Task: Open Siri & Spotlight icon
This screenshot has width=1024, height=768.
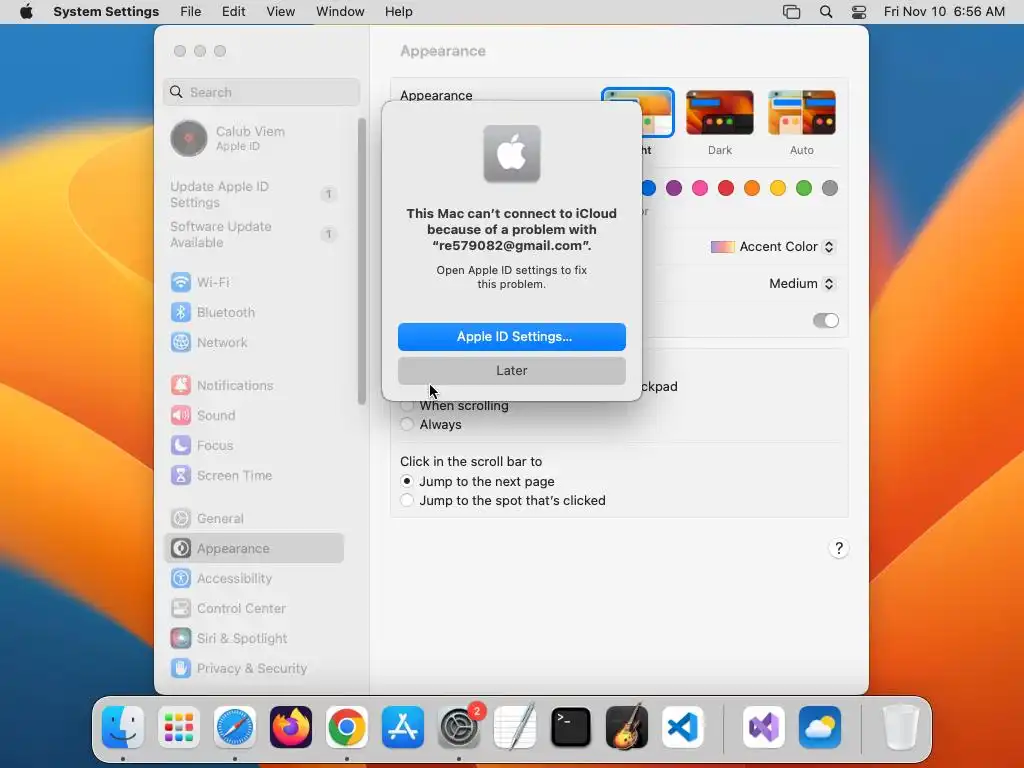Action: coord(181,639)
